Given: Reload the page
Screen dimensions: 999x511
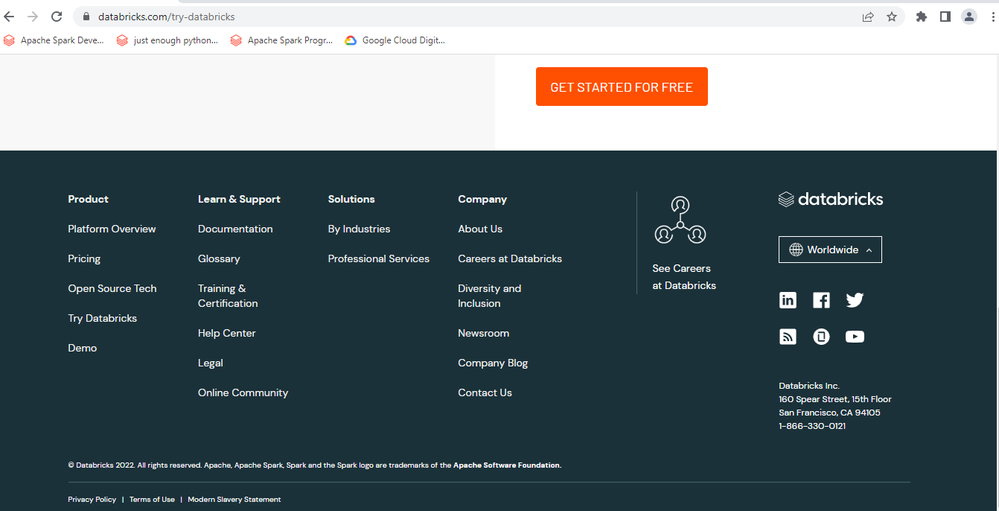Looking at the screenshot, I should point(57,17).
